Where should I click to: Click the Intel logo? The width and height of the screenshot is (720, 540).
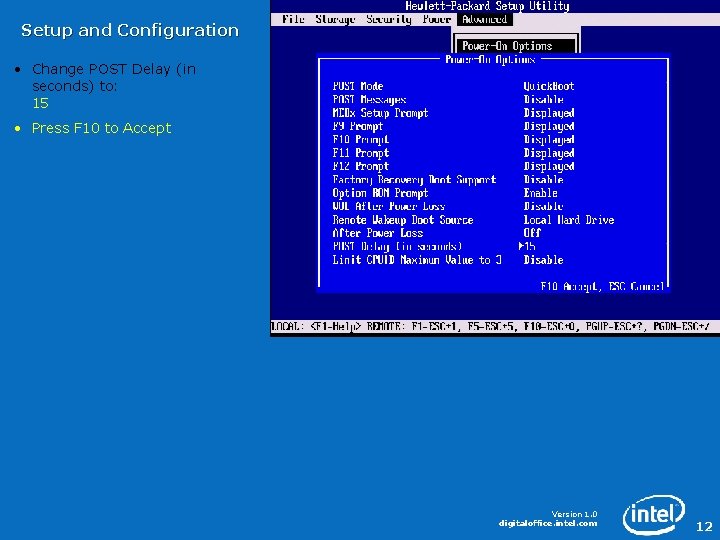(654, 514)
